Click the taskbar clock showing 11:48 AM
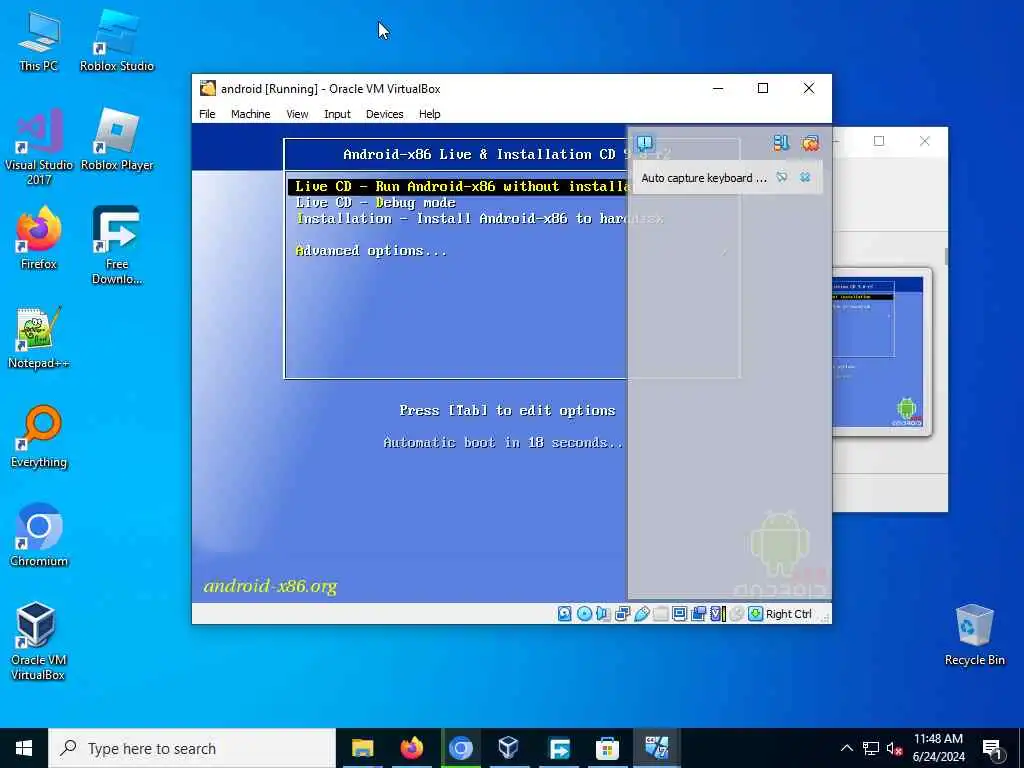Screen dimensions: 1024x768 [x=938, y=748]
